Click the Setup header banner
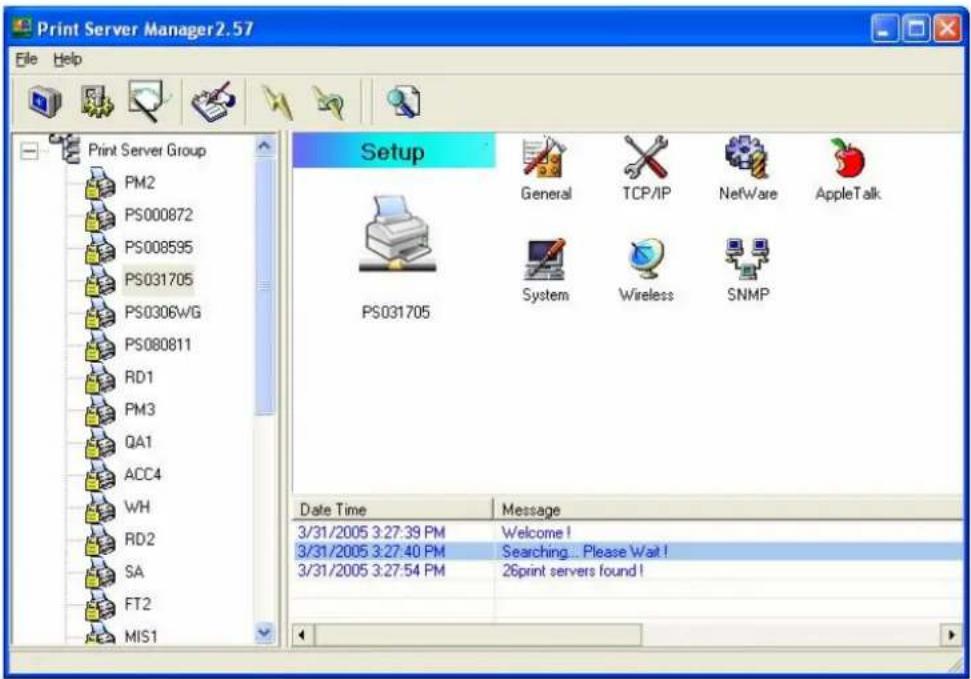 tap(394, 151)
